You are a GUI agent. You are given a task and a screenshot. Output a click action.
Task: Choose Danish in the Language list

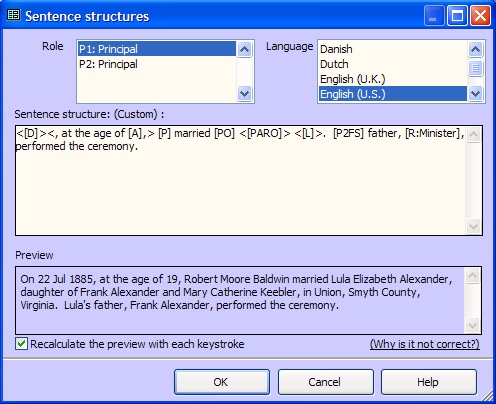[x=393, y=49]
